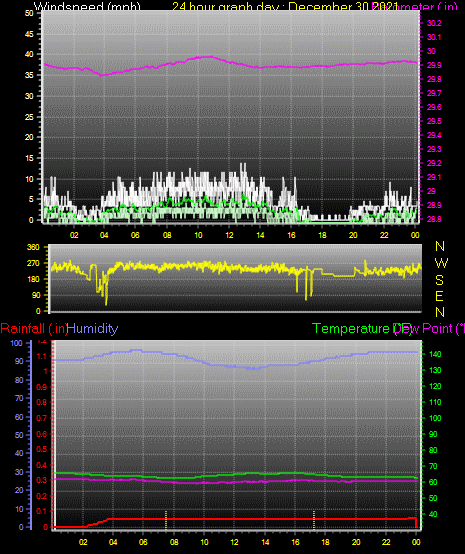Image resolution: width=465 pixels, height=554 pixels.
Task: Click the '45' windspeed axis label
Action: tap(29, 34)
